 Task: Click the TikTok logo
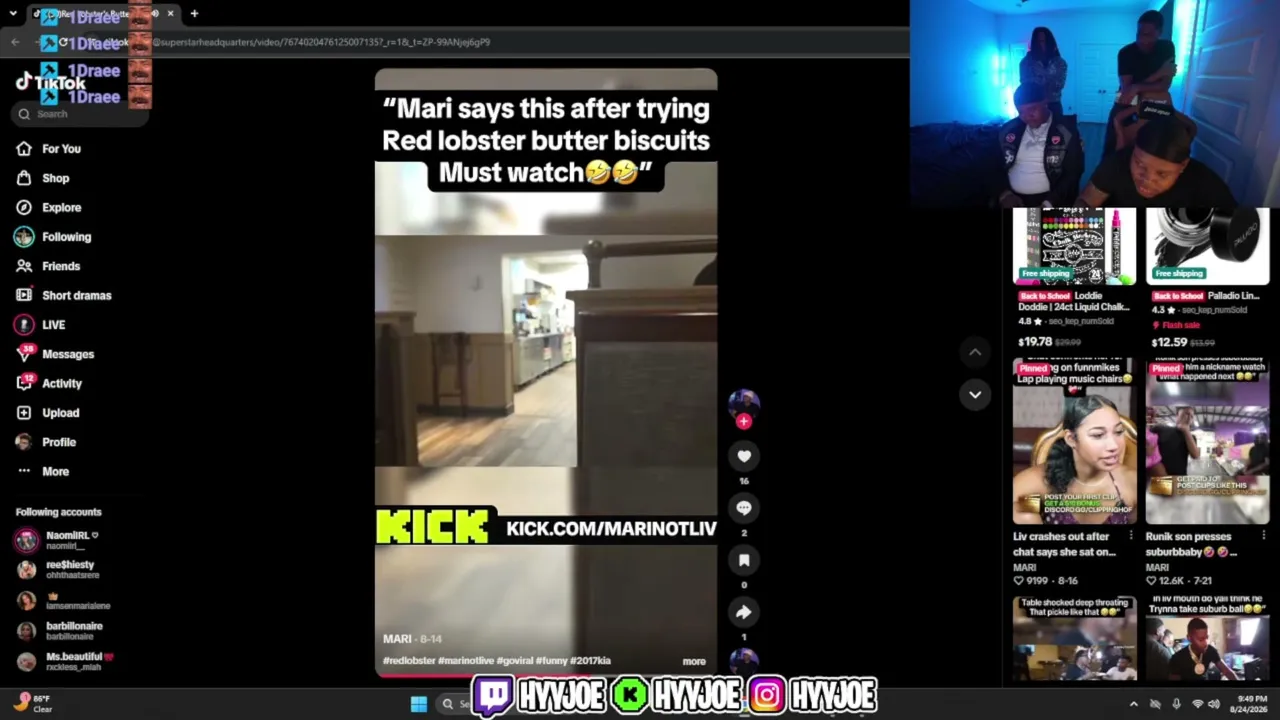point(50,83)
